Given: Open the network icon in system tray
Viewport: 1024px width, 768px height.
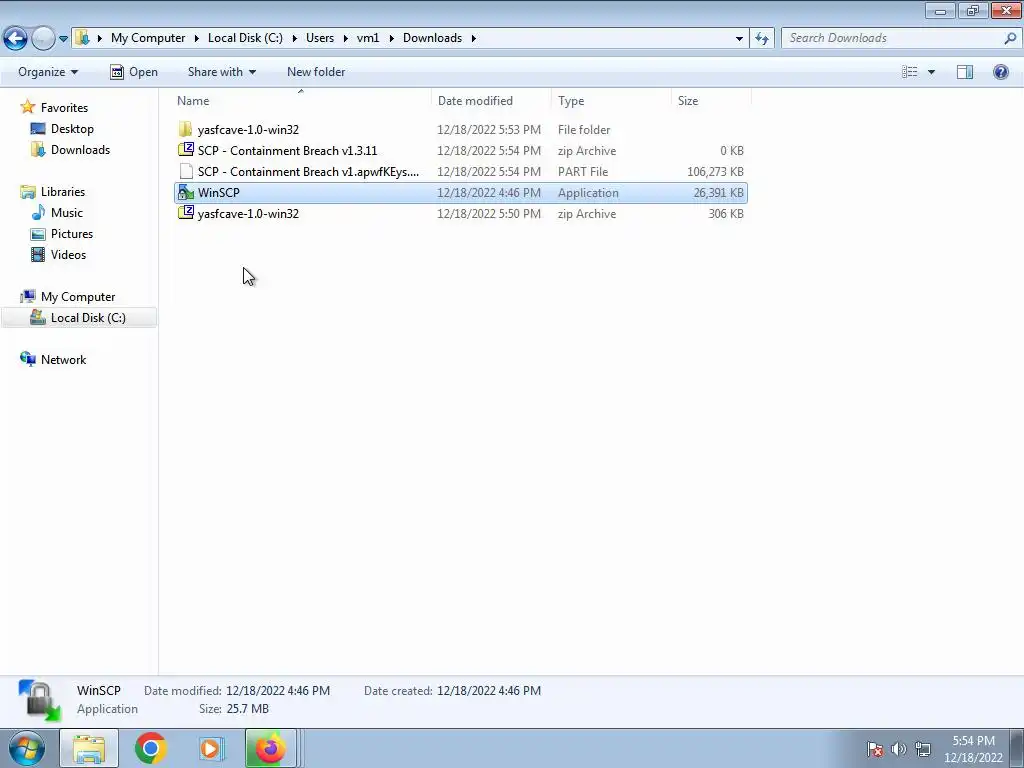Looking at the screenshot, I should 923,749.
